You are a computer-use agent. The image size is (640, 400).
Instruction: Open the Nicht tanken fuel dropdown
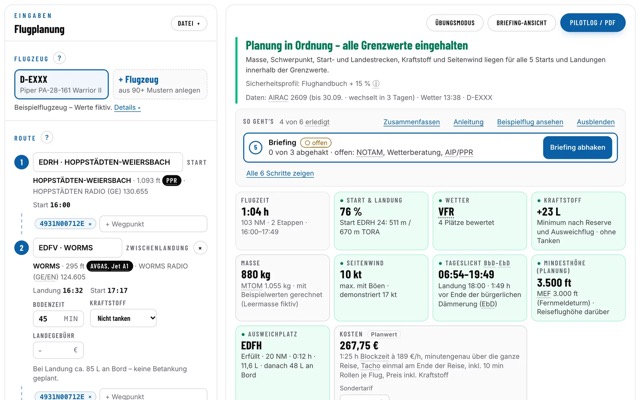point(123,318)
